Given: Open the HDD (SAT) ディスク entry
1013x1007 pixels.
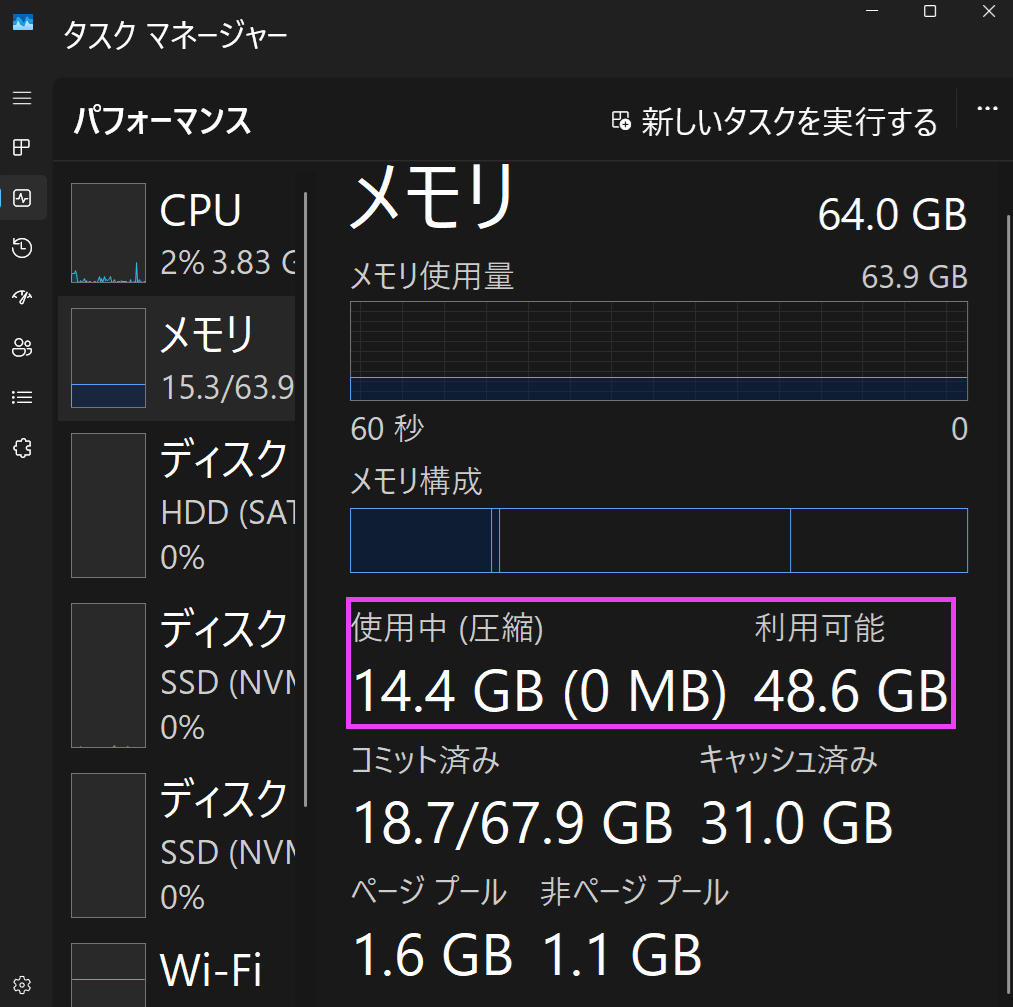Looking at the screenshot, I should coord(180,506).
